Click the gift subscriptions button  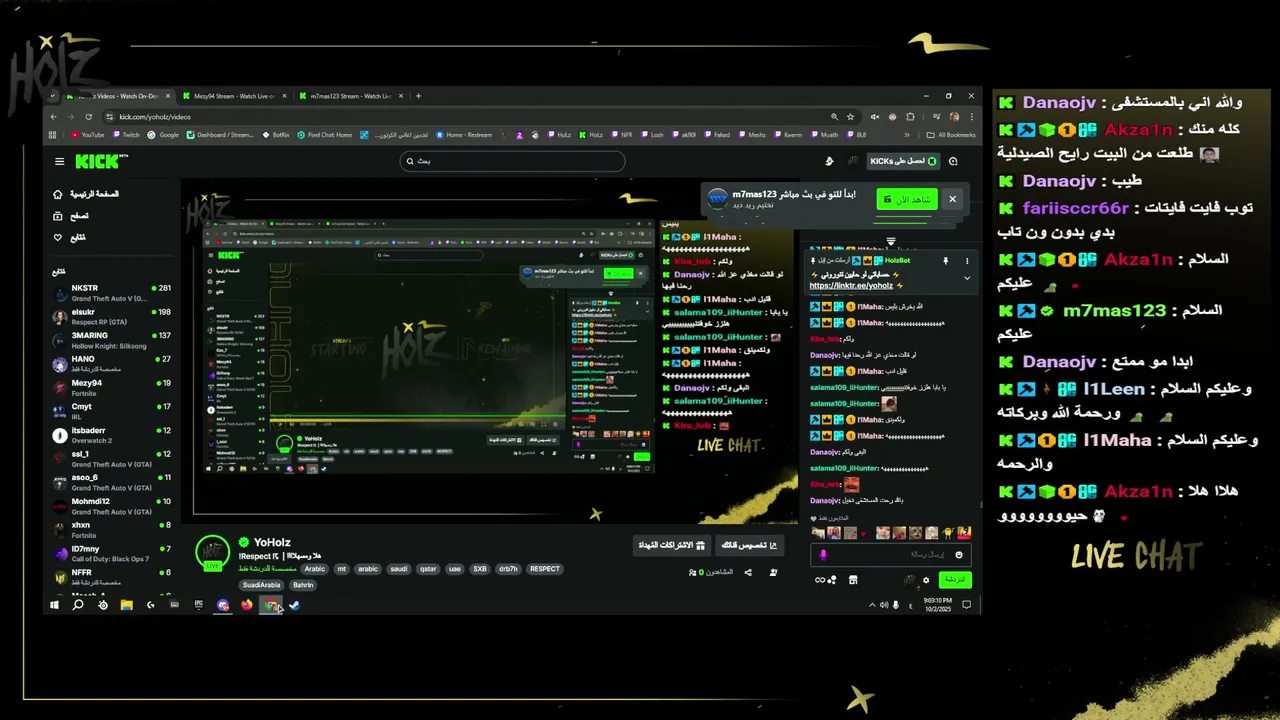coord(671,545)
